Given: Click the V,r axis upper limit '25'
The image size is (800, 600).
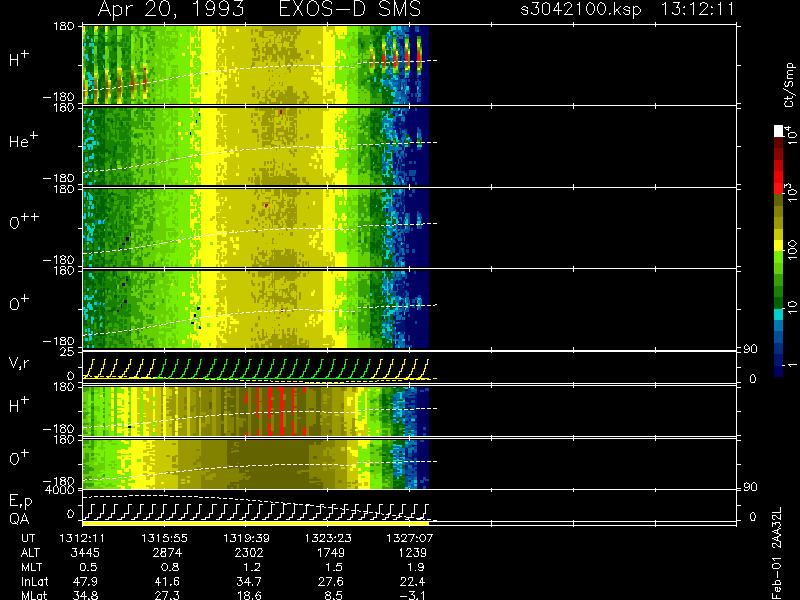Looking at the screenshot, I should [69, 351].
